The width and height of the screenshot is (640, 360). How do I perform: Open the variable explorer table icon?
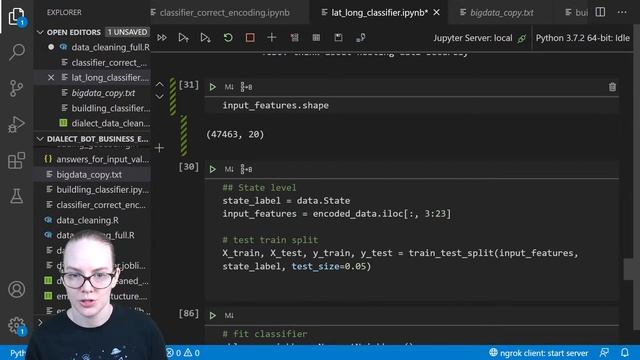click(316, 38)
